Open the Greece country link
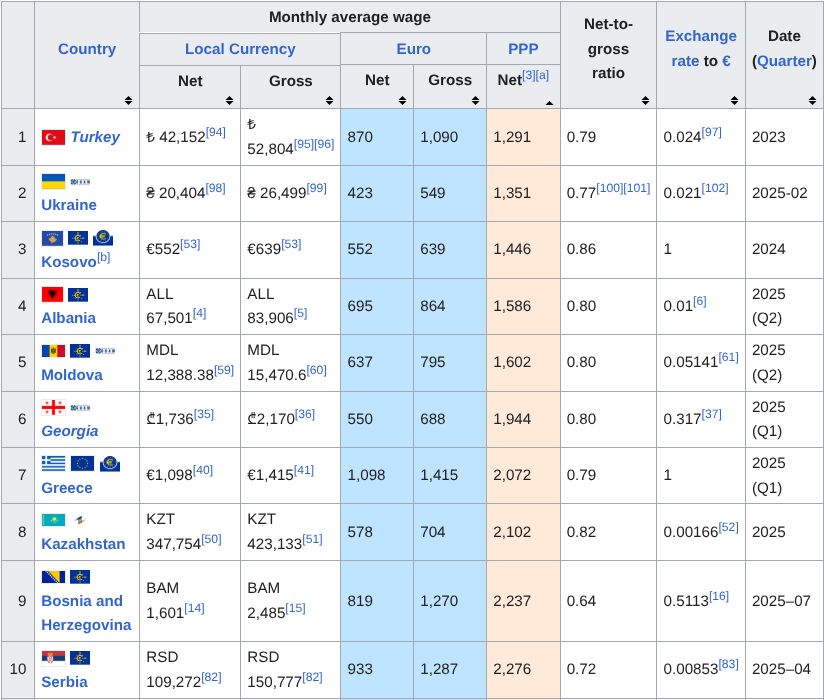This screenshot has height=700, width=824. click(67, 488)
